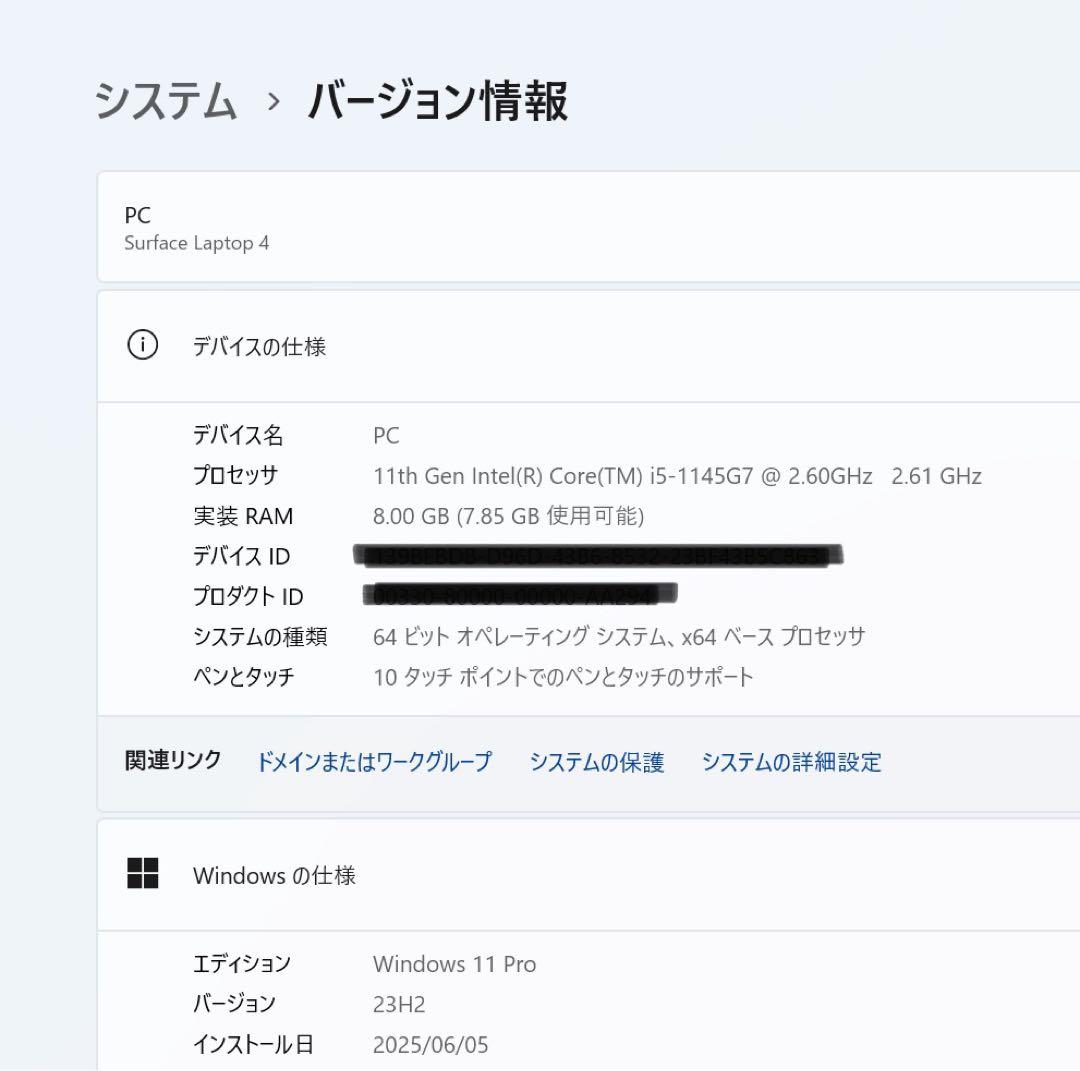1080x1071 pixels.
Task: Open システムの詳細設定 link
Action: 793,762
